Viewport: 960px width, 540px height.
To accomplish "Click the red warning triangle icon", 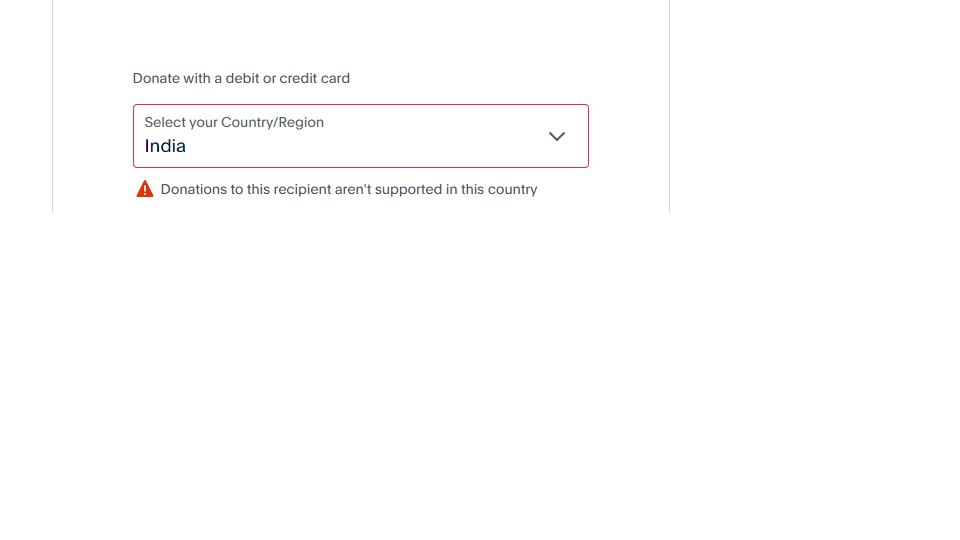I will [145, 189].
